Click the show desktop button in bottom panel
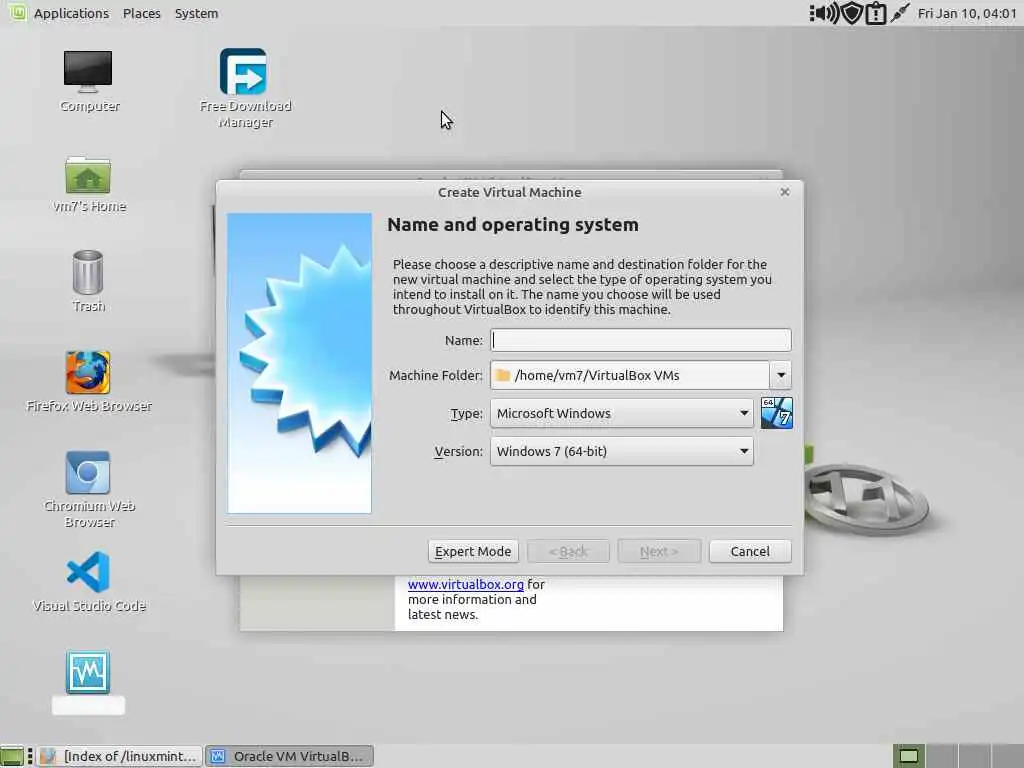 click(x=12, y=756)
